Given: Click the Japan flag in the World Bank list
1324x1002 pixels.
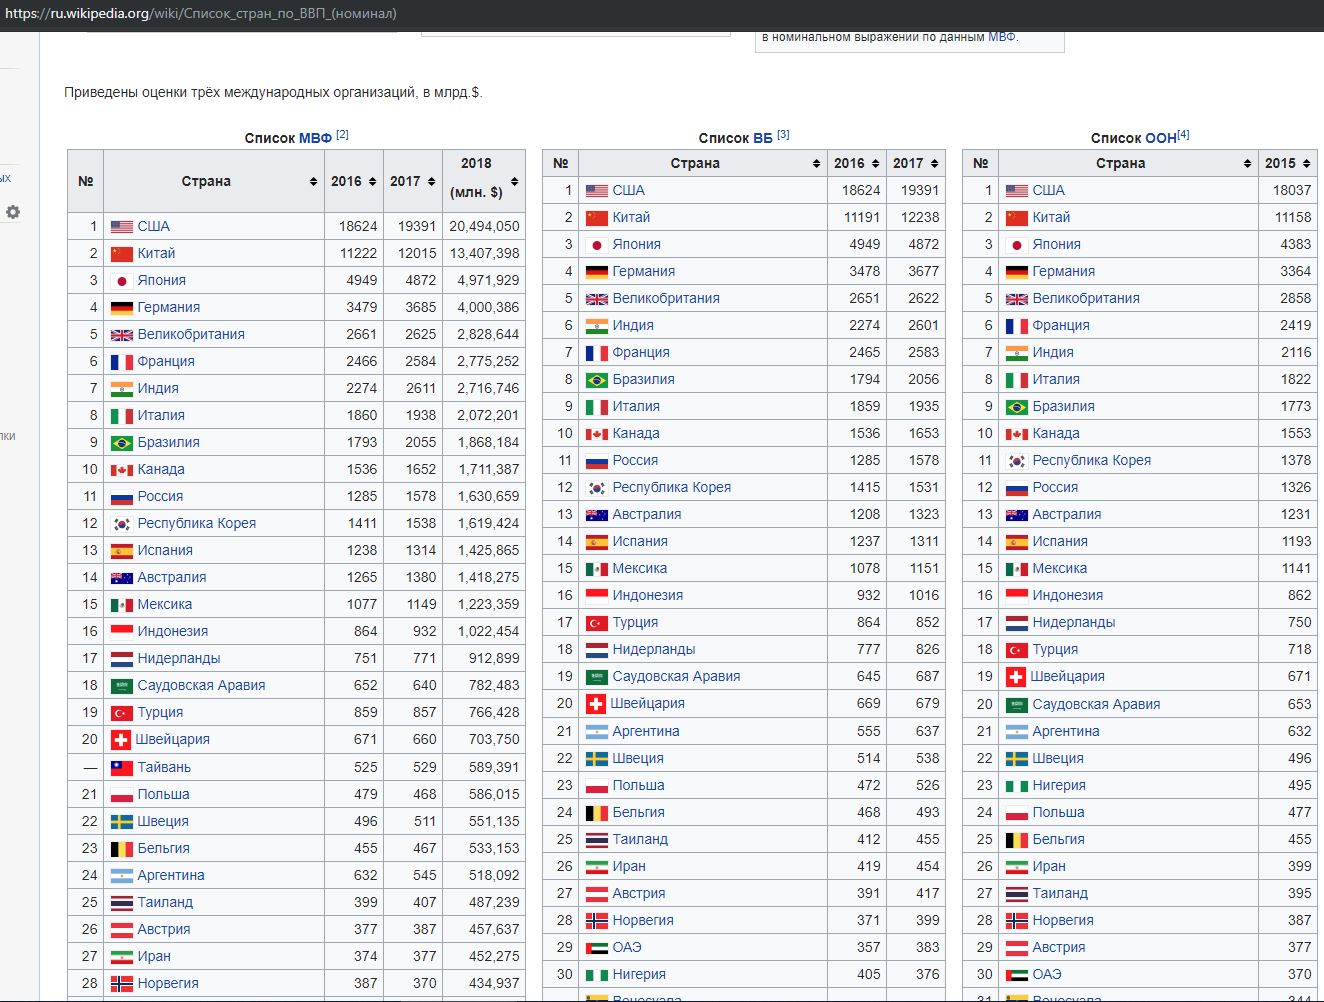Looking at the screenshot, I should 597,245.
